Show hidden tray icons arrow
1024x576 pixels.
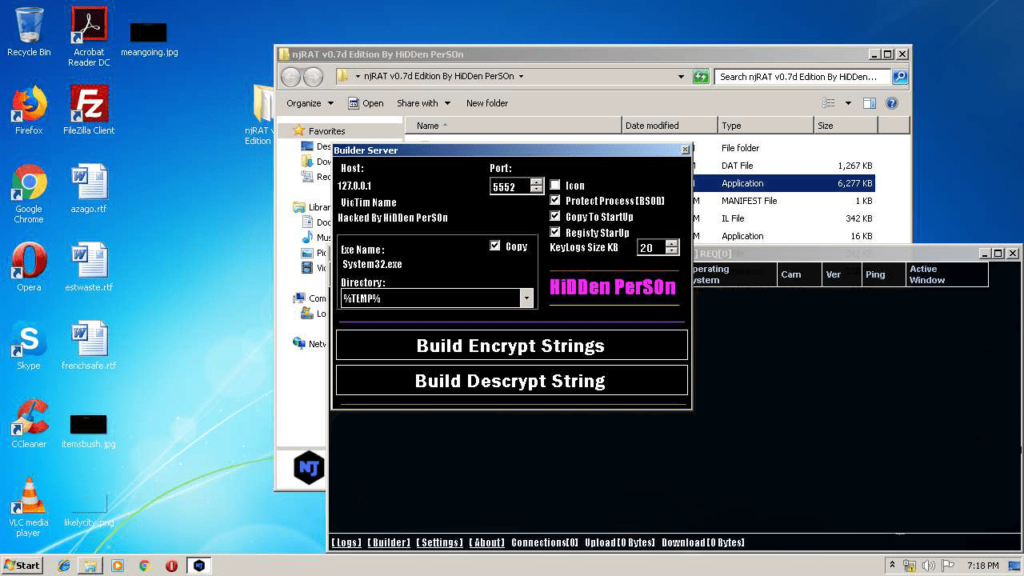pyautogui.click(x=892, y=565)
